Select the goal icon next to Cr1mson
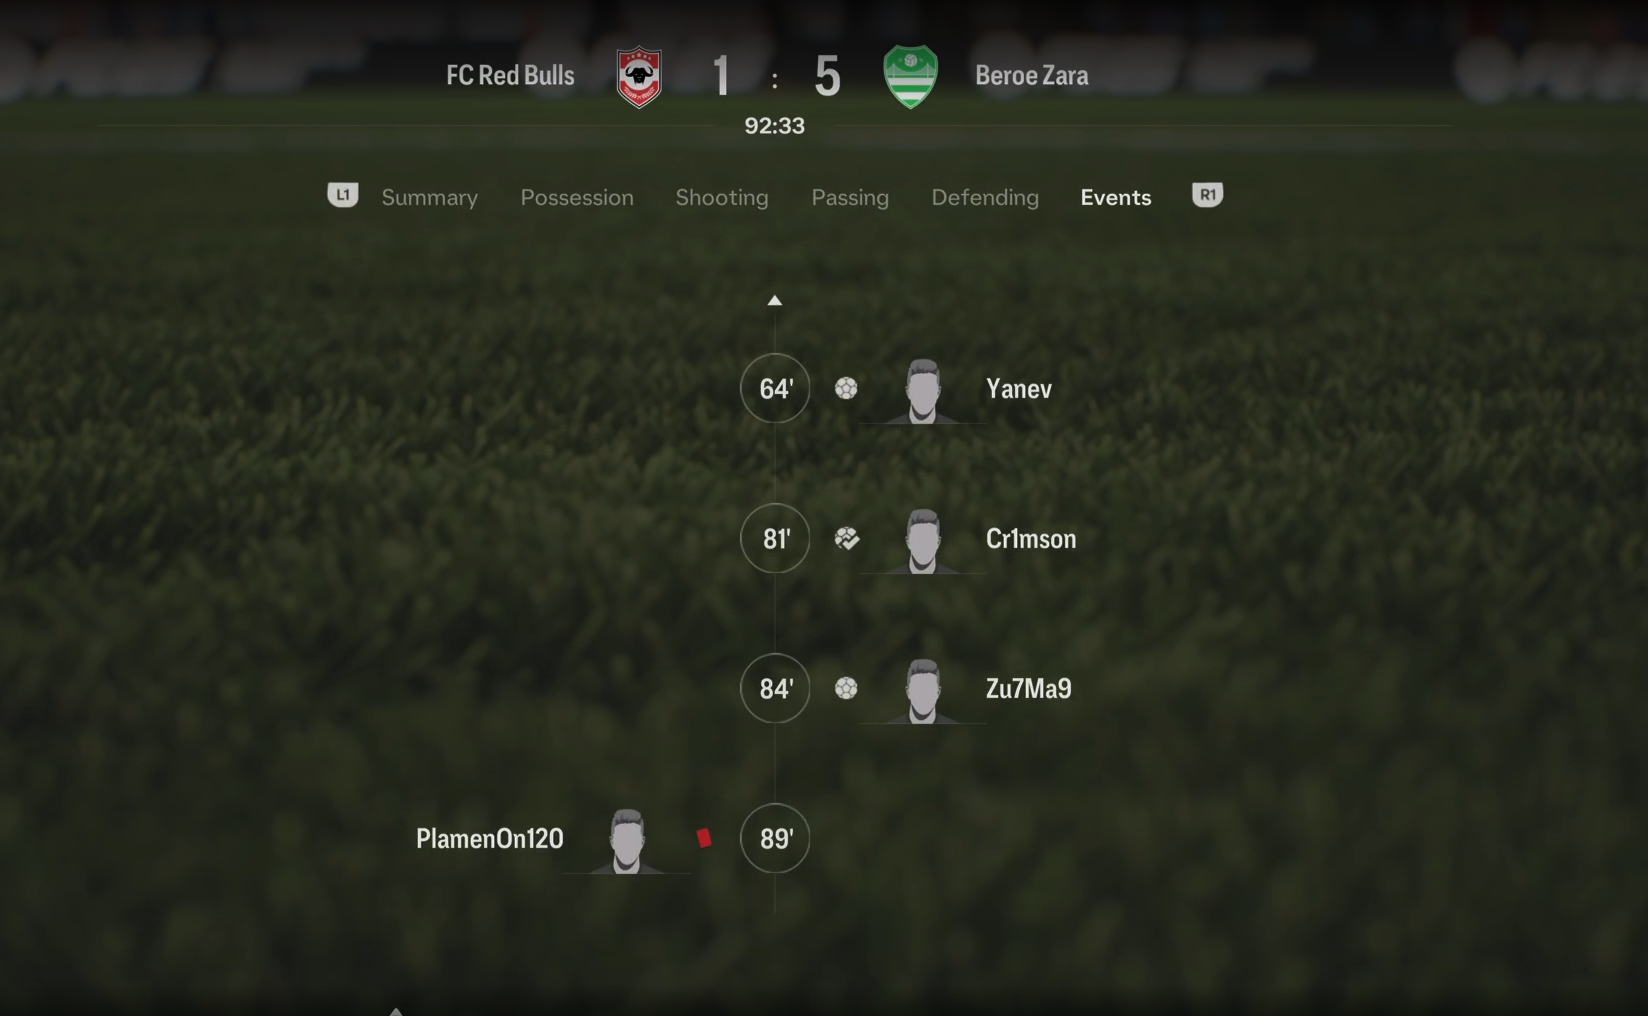 pos(847,538)
